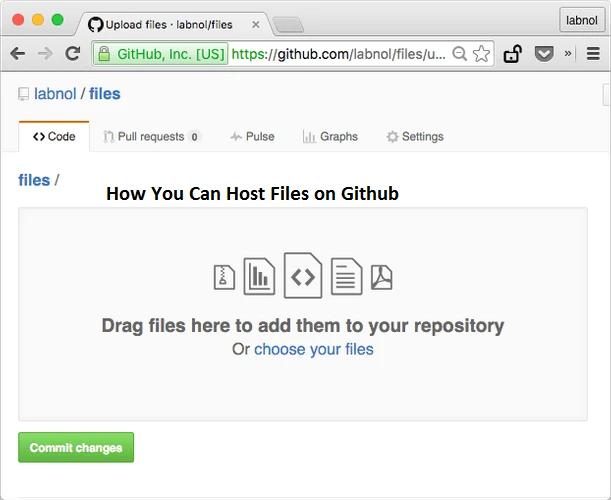Show hidden extensions with the chevron
Screen dimensions: 611x500
(568, 54)
